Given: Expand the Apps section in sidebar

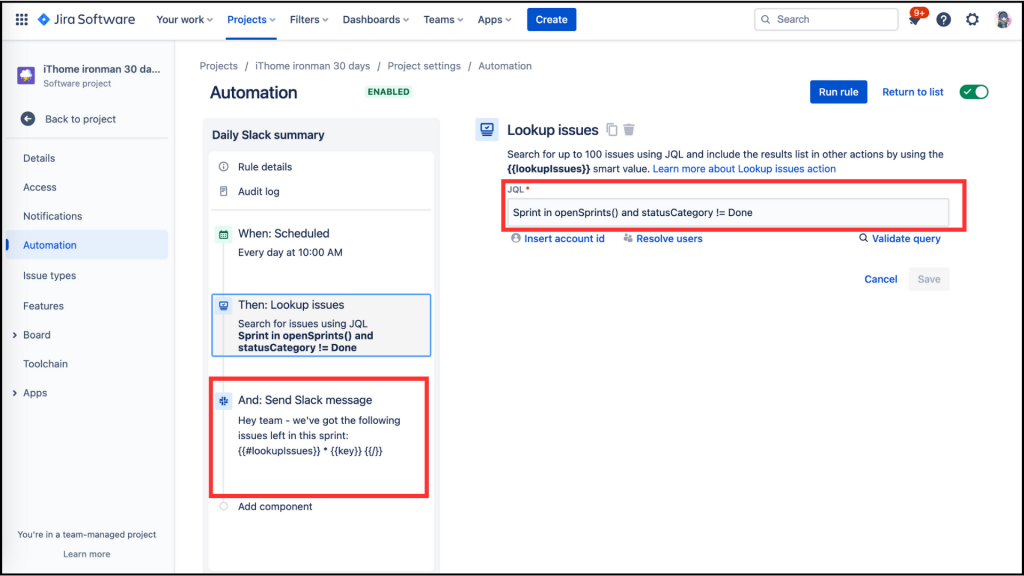Looking at the screenshot, I should [x=14, y=393].
